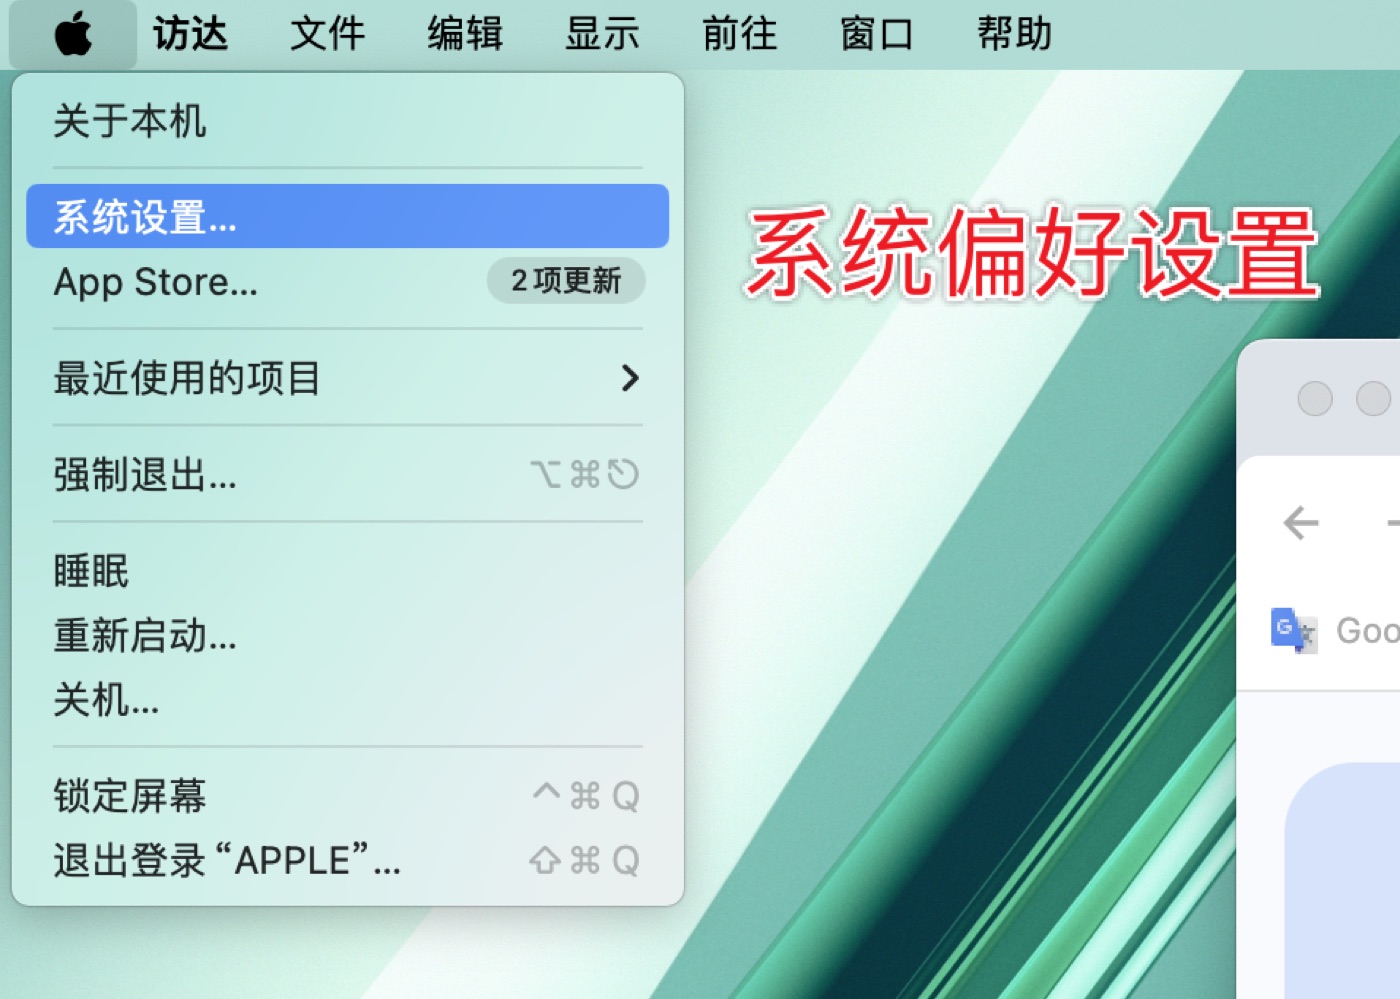Expand the 最近使用的项目 submenu
The image size is (1400, 999).
(347, 378)
